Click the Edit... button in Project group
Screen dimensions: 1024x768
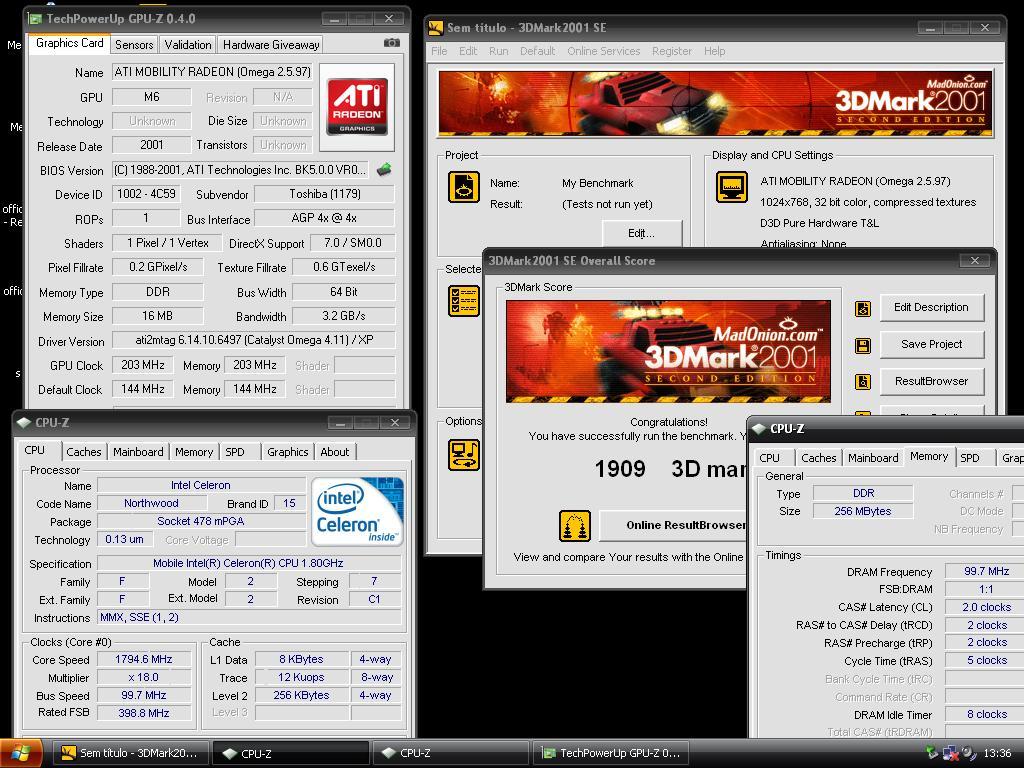coord(641,233)
